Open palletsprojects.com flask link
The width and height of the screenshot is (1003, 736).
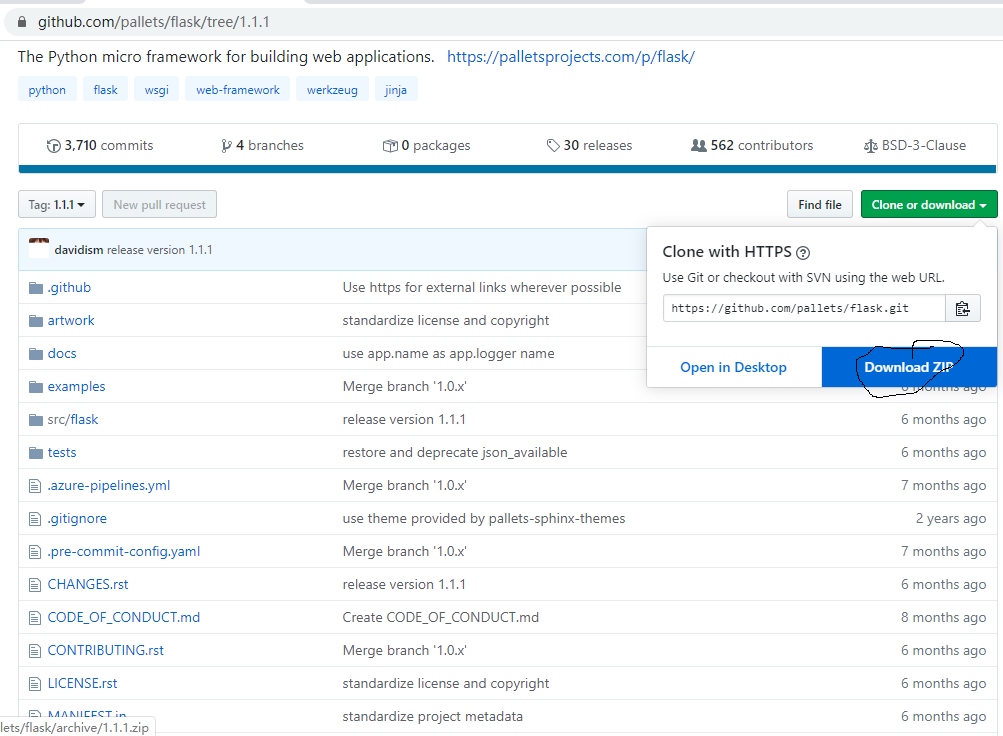pyautogui.click(x=571, y=57)
